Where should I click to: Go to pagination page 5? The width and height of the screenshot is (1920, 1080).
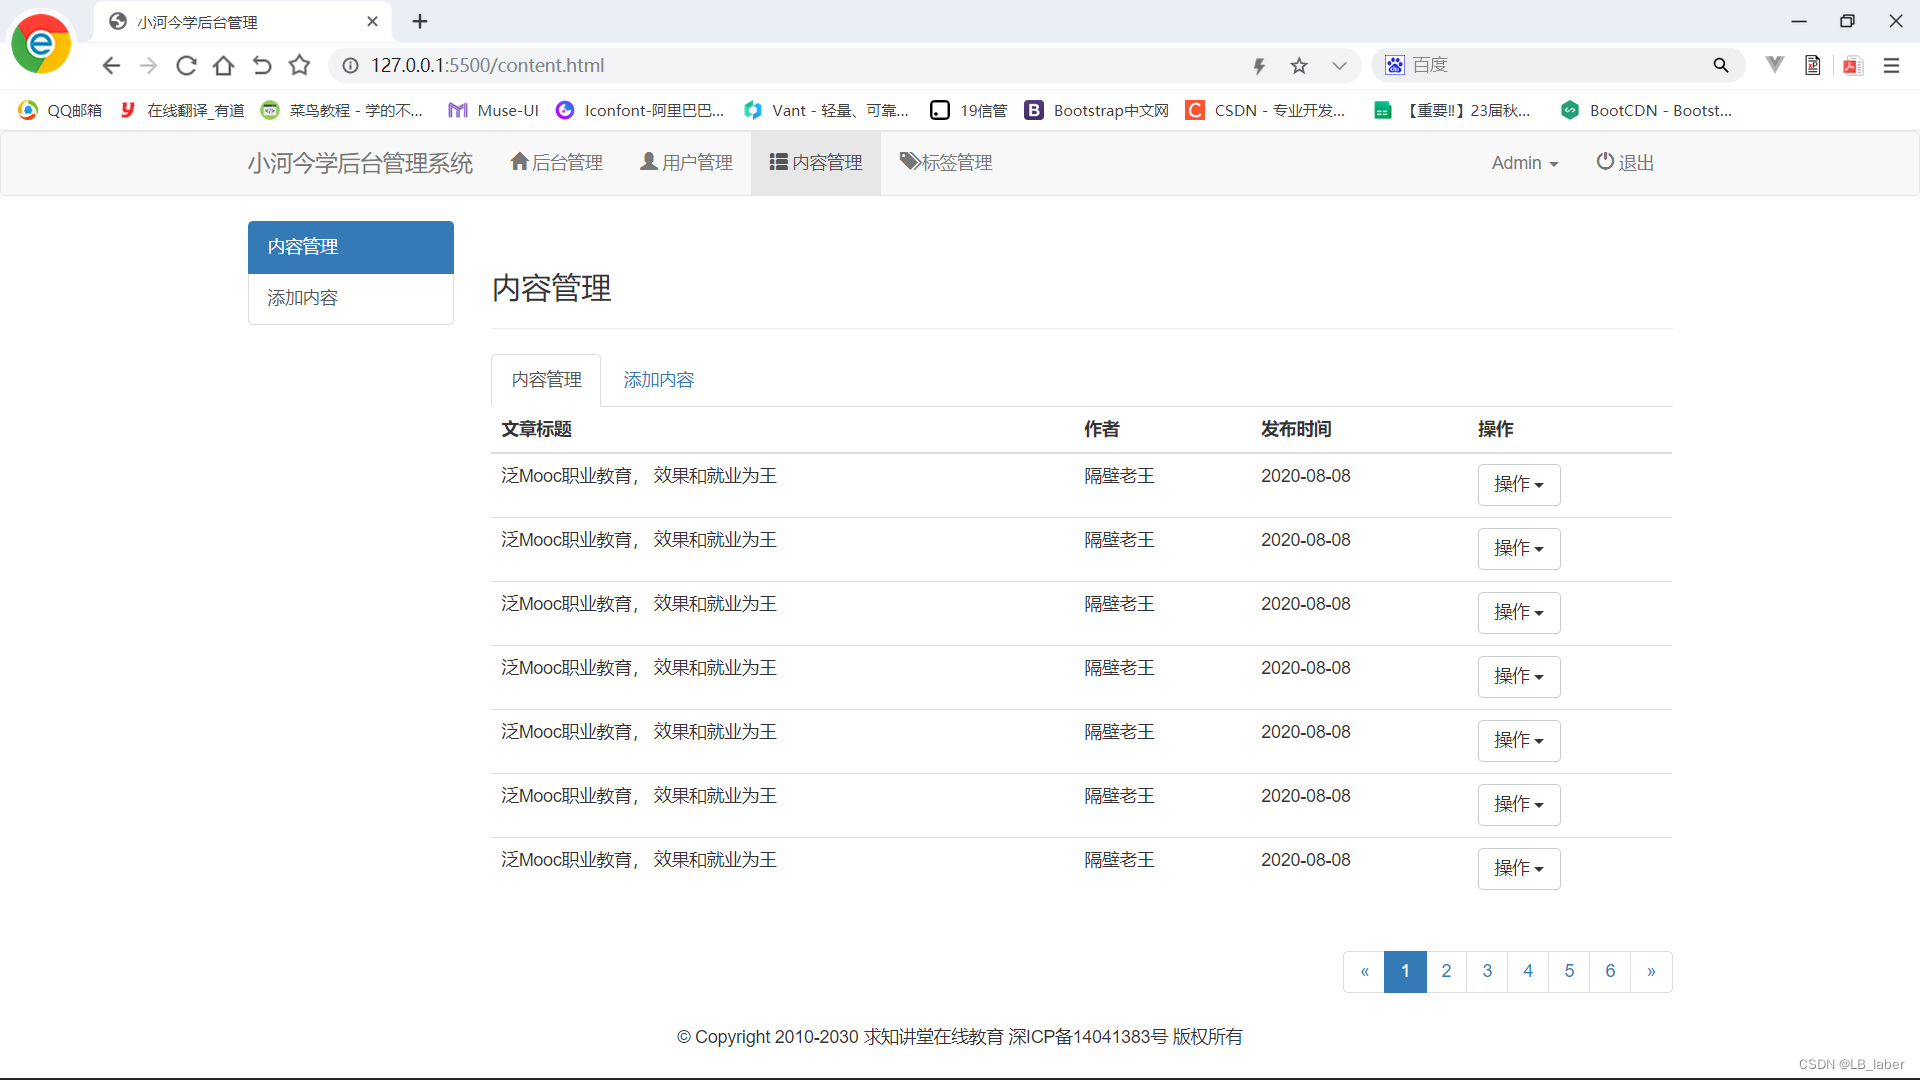point(1569,972)
